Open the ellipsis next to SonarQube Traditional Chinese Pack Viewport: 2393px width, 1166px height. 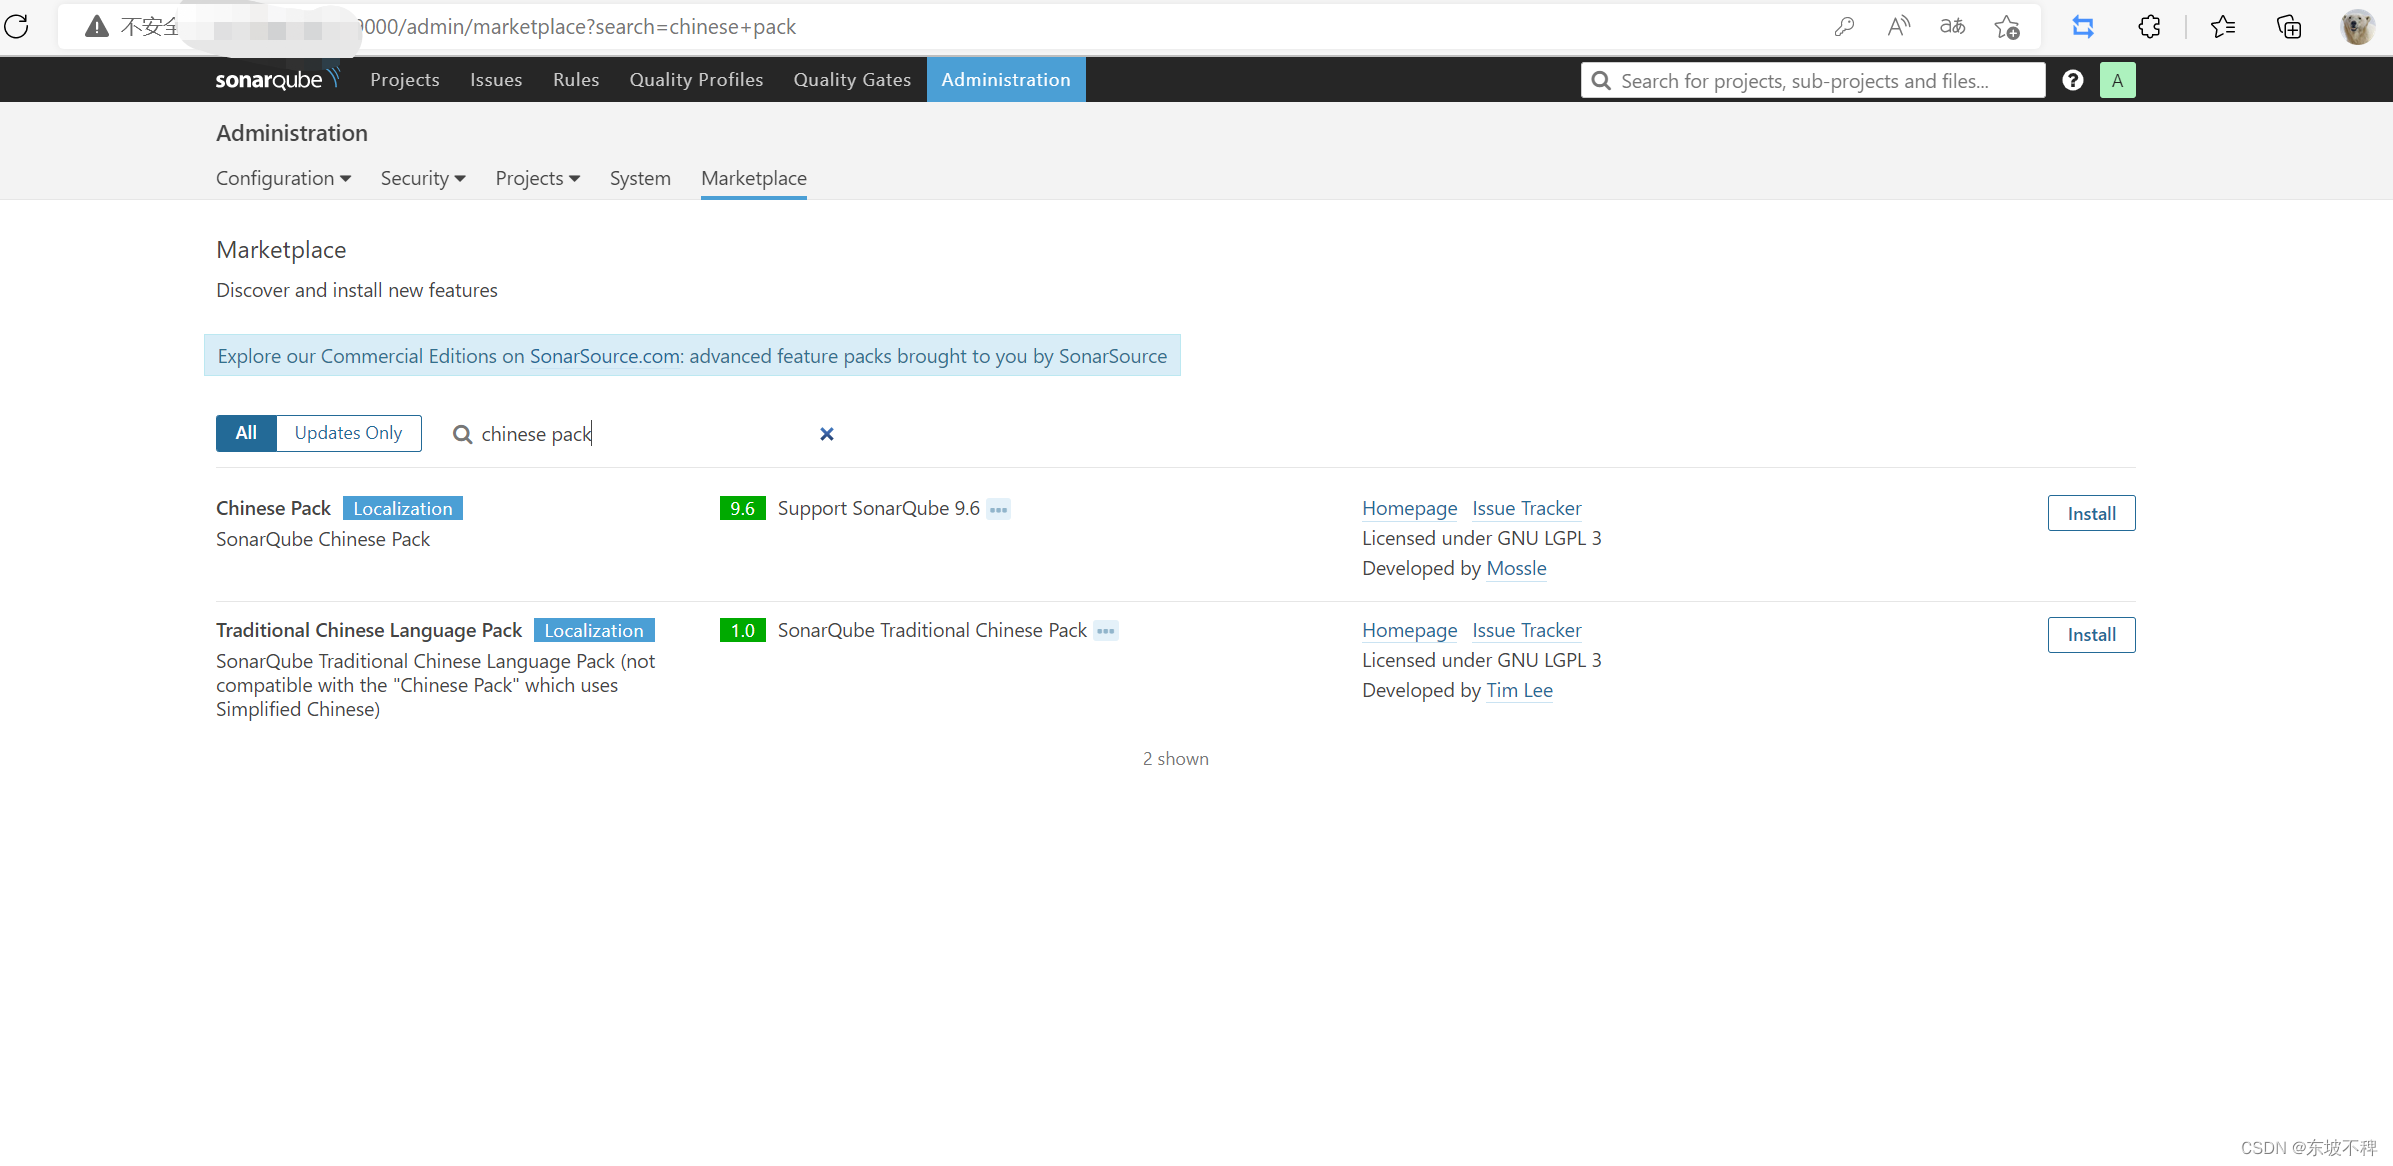pyautogui.click(x=1106, y=631)
